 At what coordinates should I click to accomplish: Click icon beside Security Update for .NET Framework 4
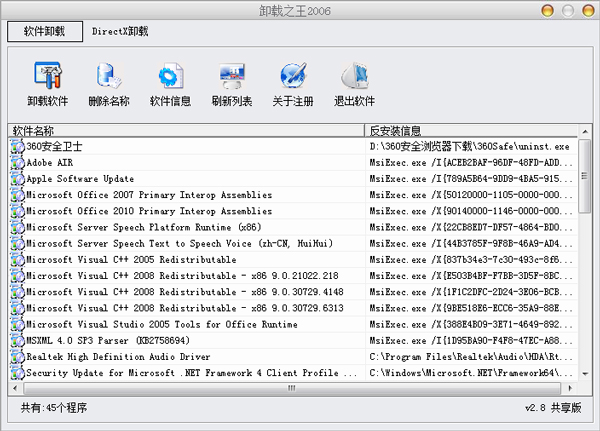point(18,373)
